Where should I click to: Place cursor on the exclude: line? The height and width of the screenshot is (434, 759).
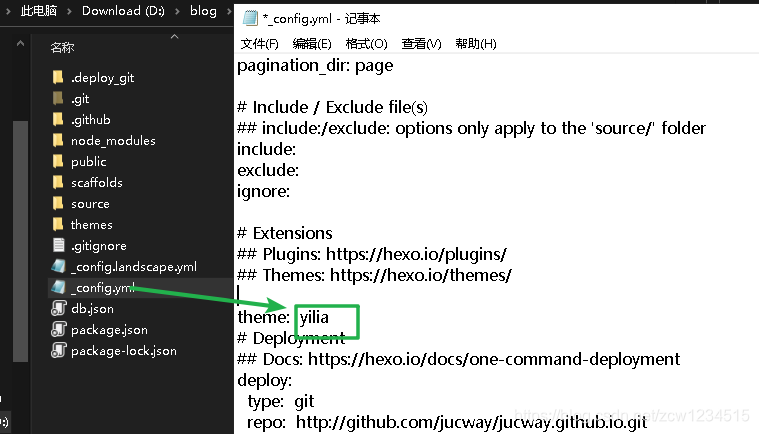point(268,170)
